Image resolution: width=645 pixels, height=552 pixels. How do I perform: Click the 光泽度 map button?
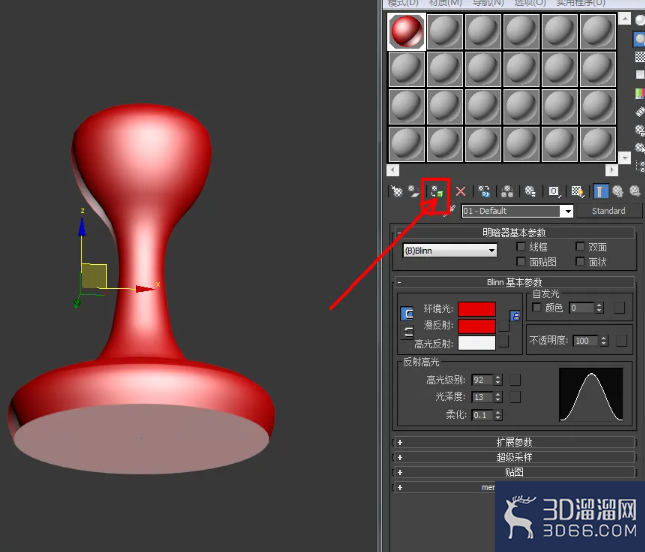click(x=515, y=397)
